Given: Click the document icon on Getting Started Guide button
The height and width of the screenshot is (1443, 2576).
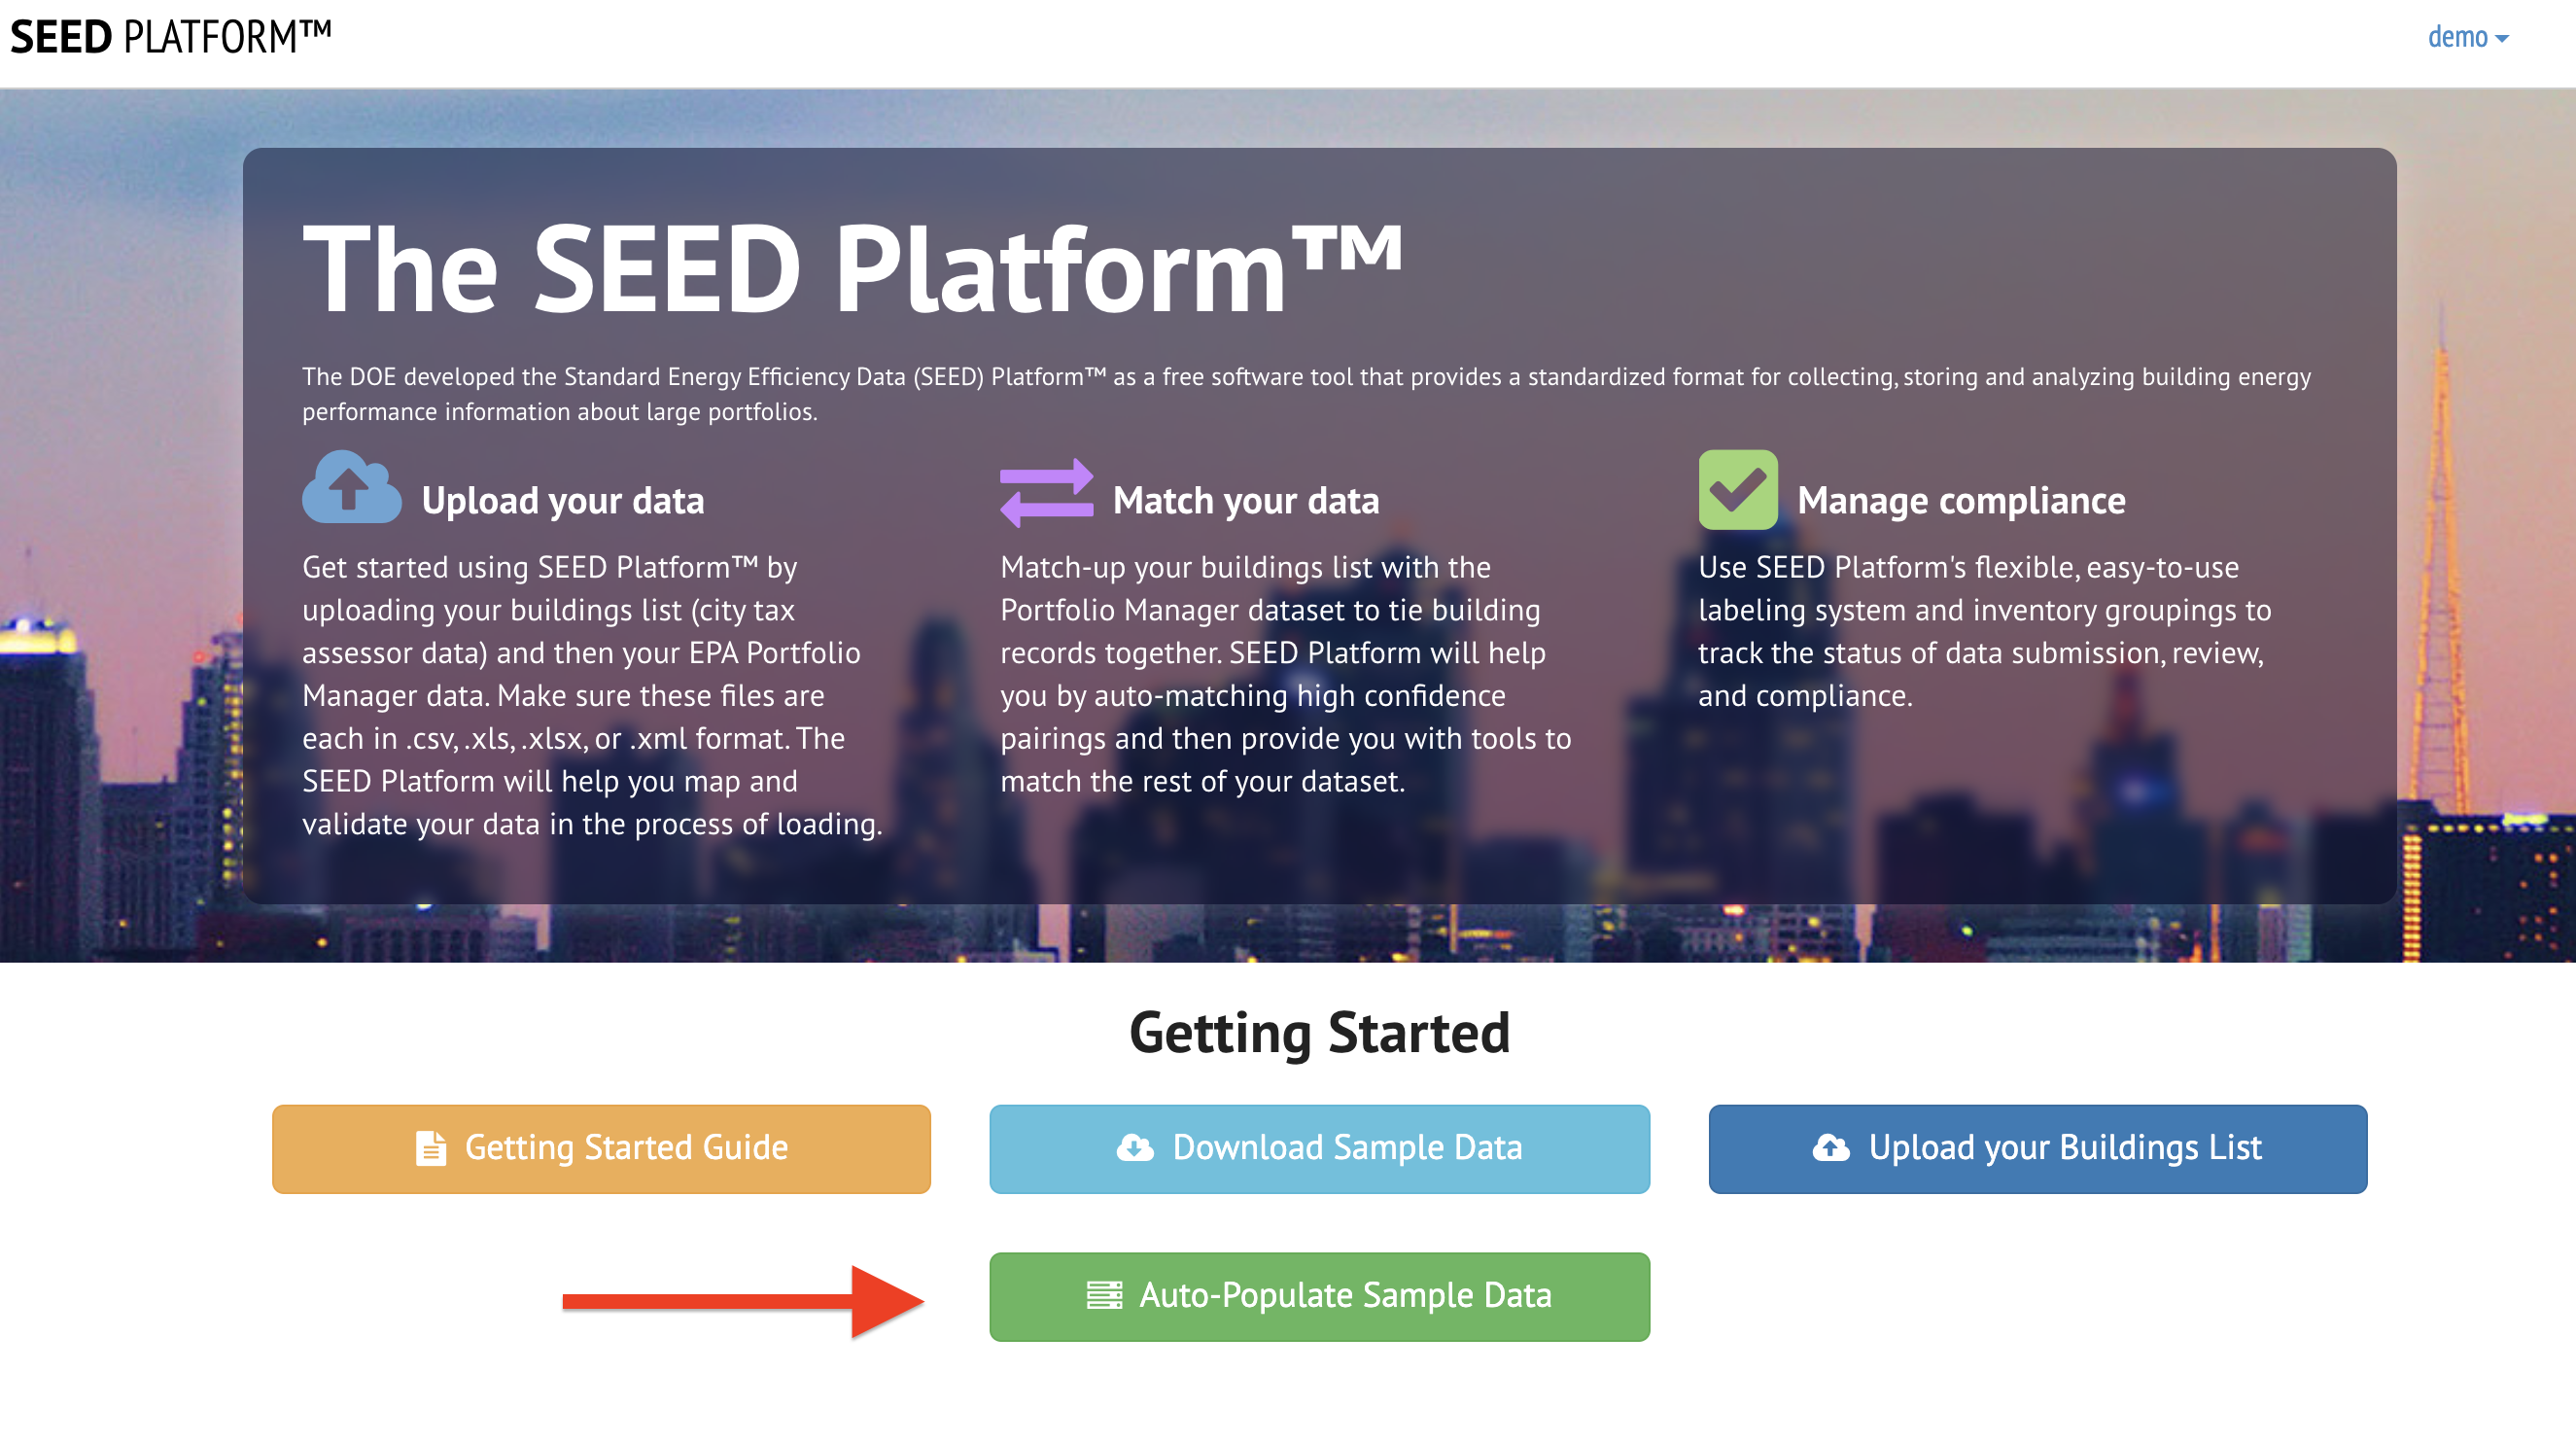Looking at the screenshot, I should pos(431,1147).
